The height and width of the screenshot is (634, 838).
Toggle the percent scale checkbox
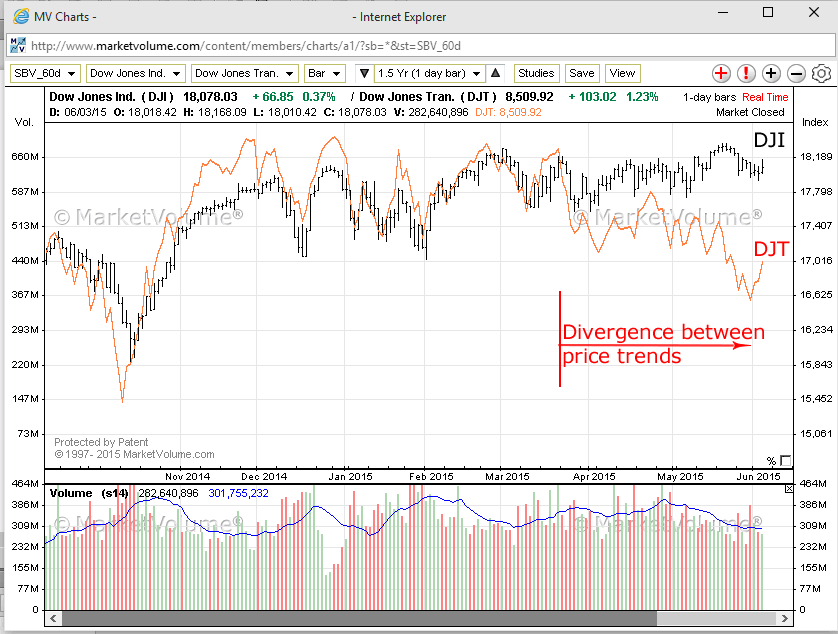click(x=785, y=460)
